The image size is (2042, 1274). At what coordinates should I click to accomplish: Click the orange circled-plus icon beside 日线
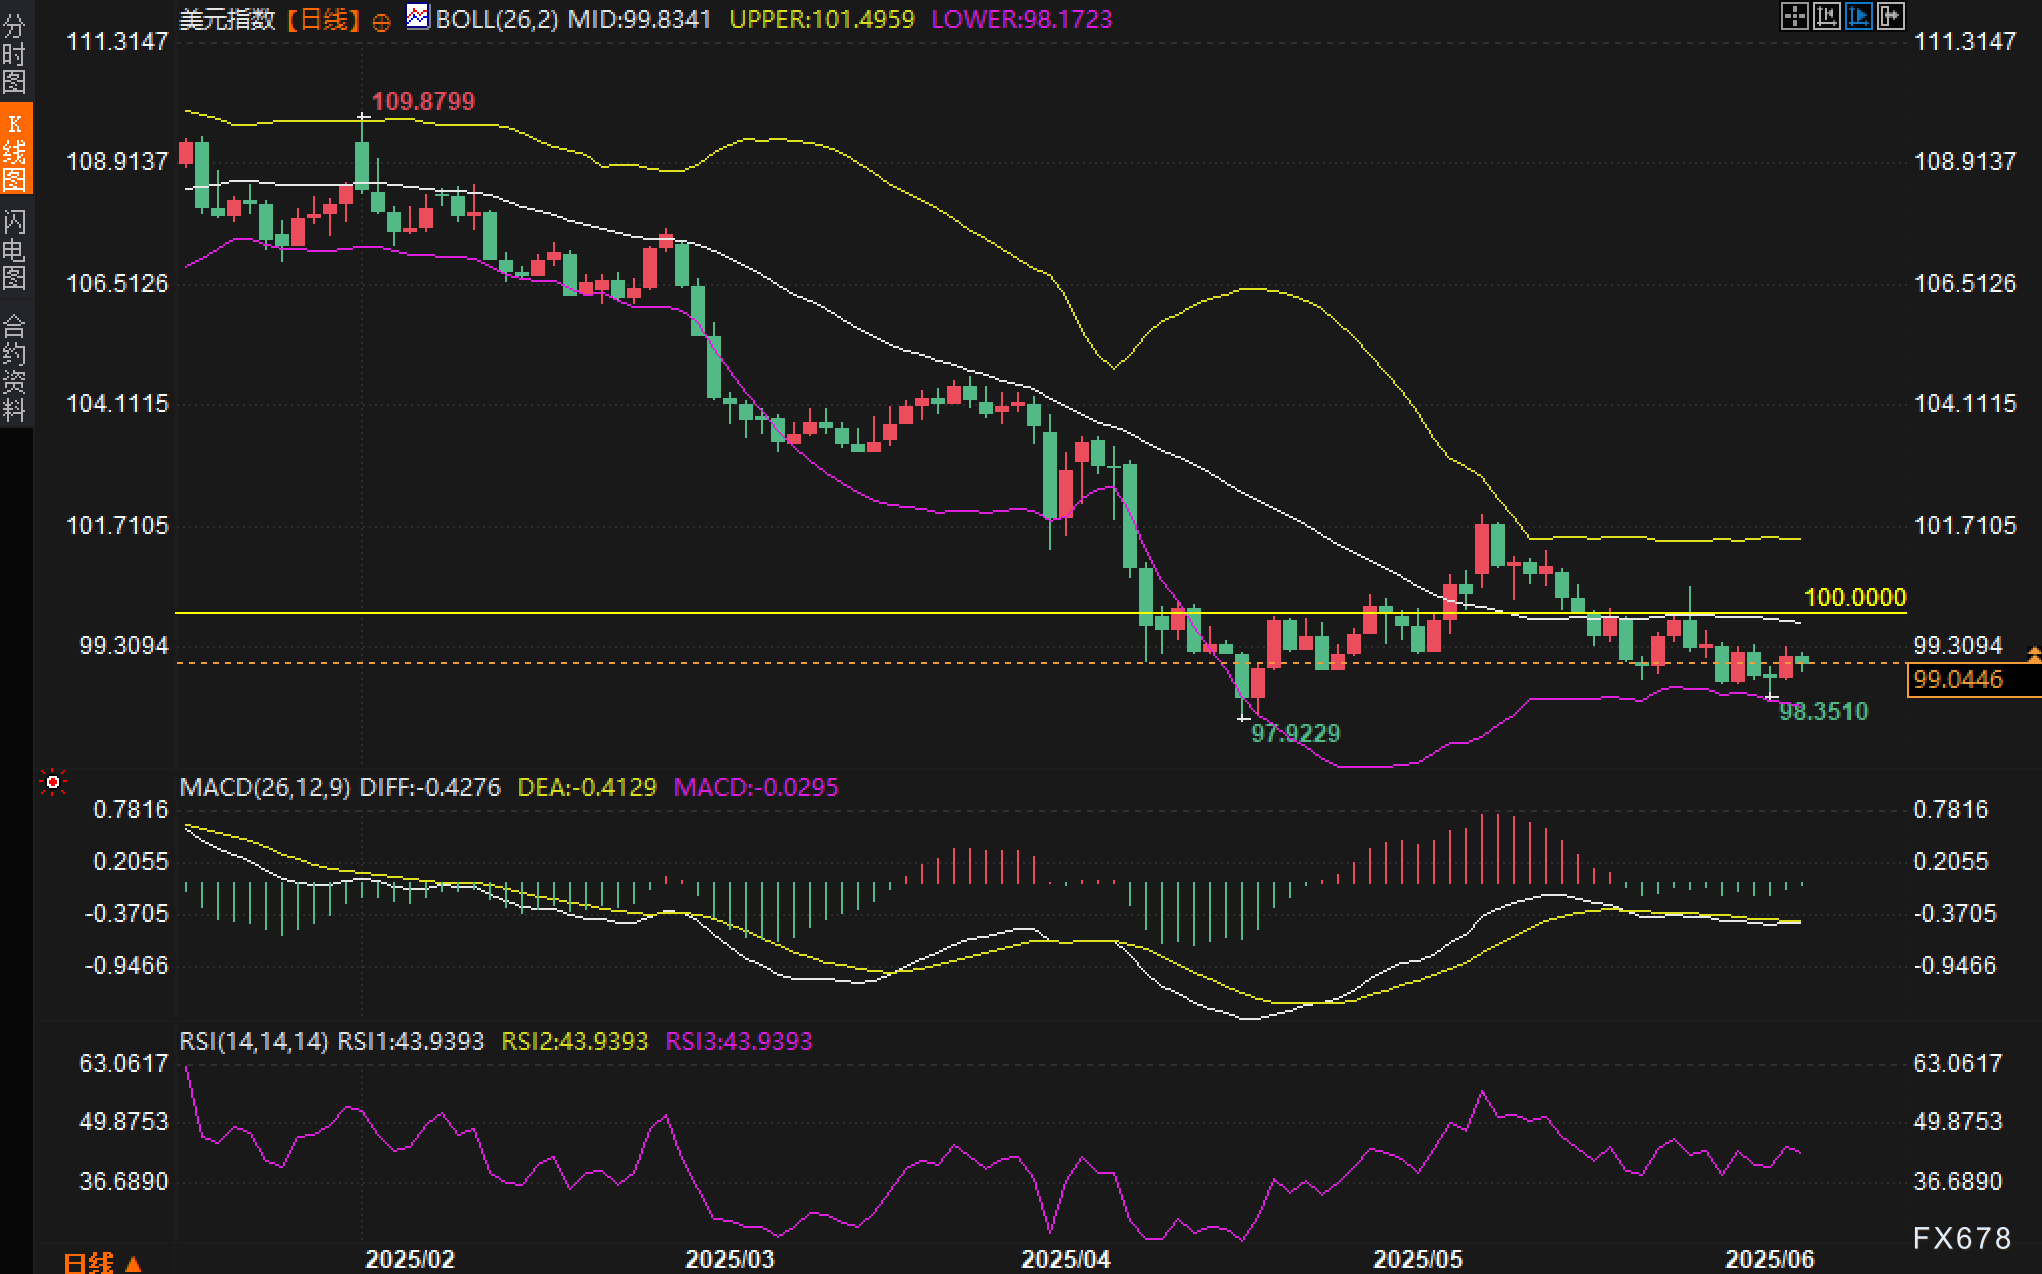pos(381,22)
